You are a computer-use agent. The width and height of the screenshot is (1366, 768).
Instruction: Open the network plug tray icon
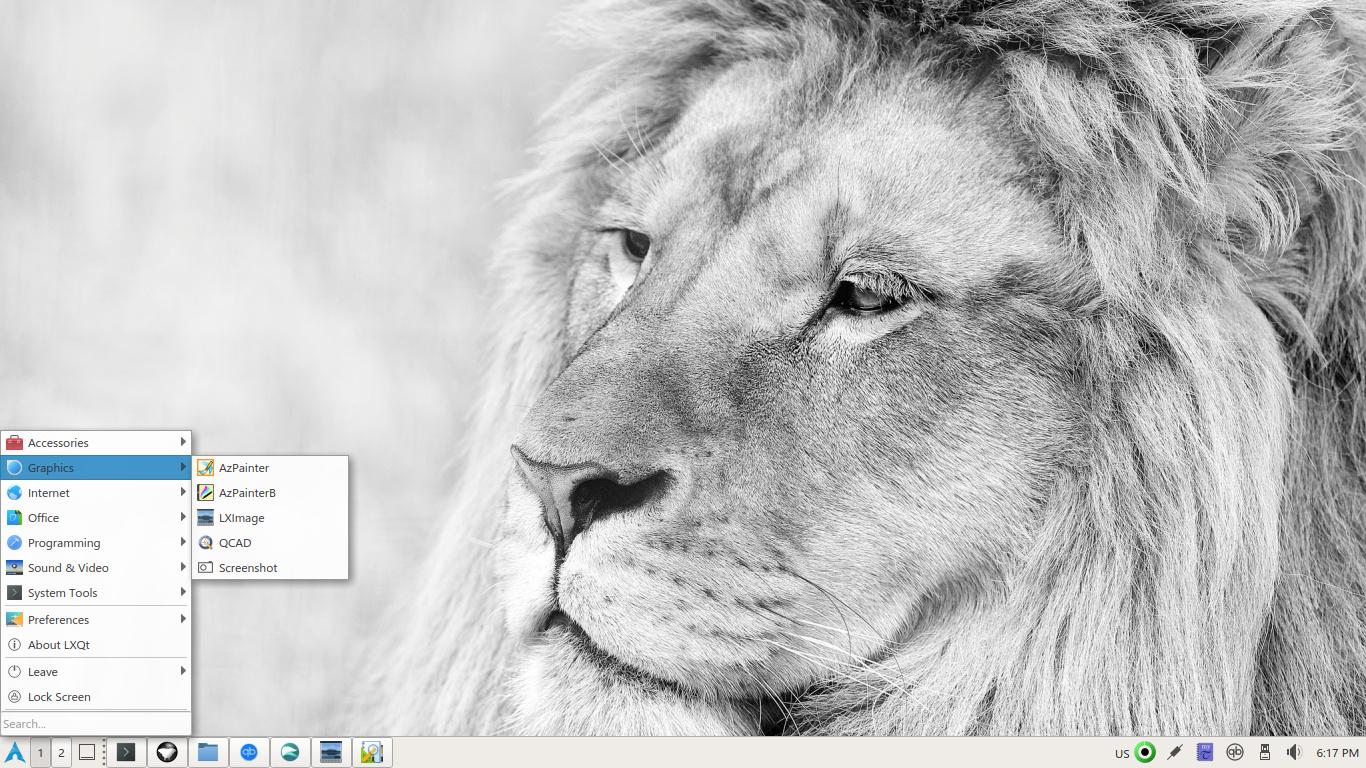1175,753
